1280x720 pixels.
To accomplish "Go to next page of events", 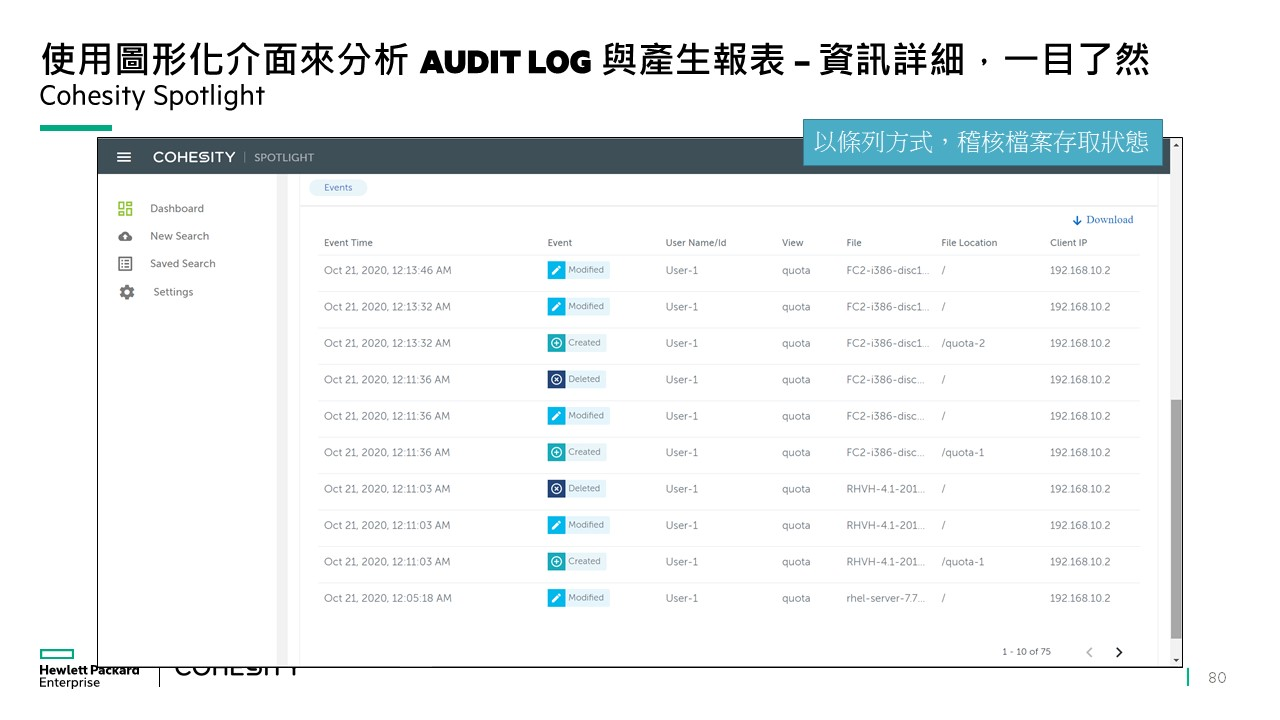I will (x=1119, y=652).
